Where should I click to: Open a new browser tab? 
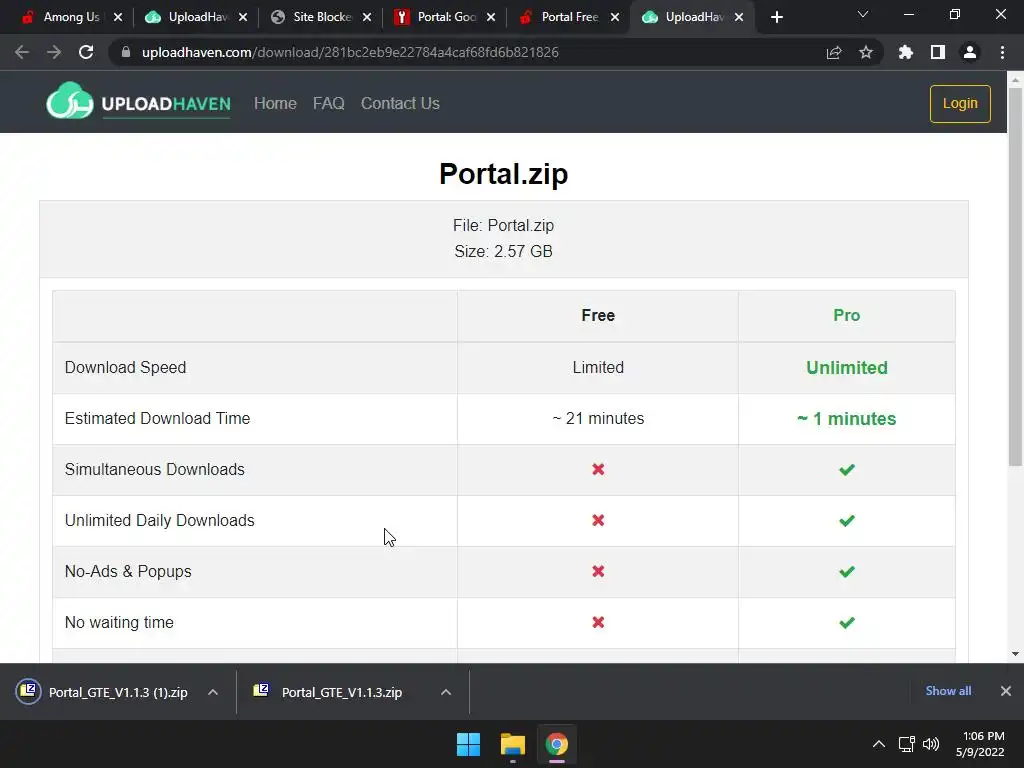point(776,17)
